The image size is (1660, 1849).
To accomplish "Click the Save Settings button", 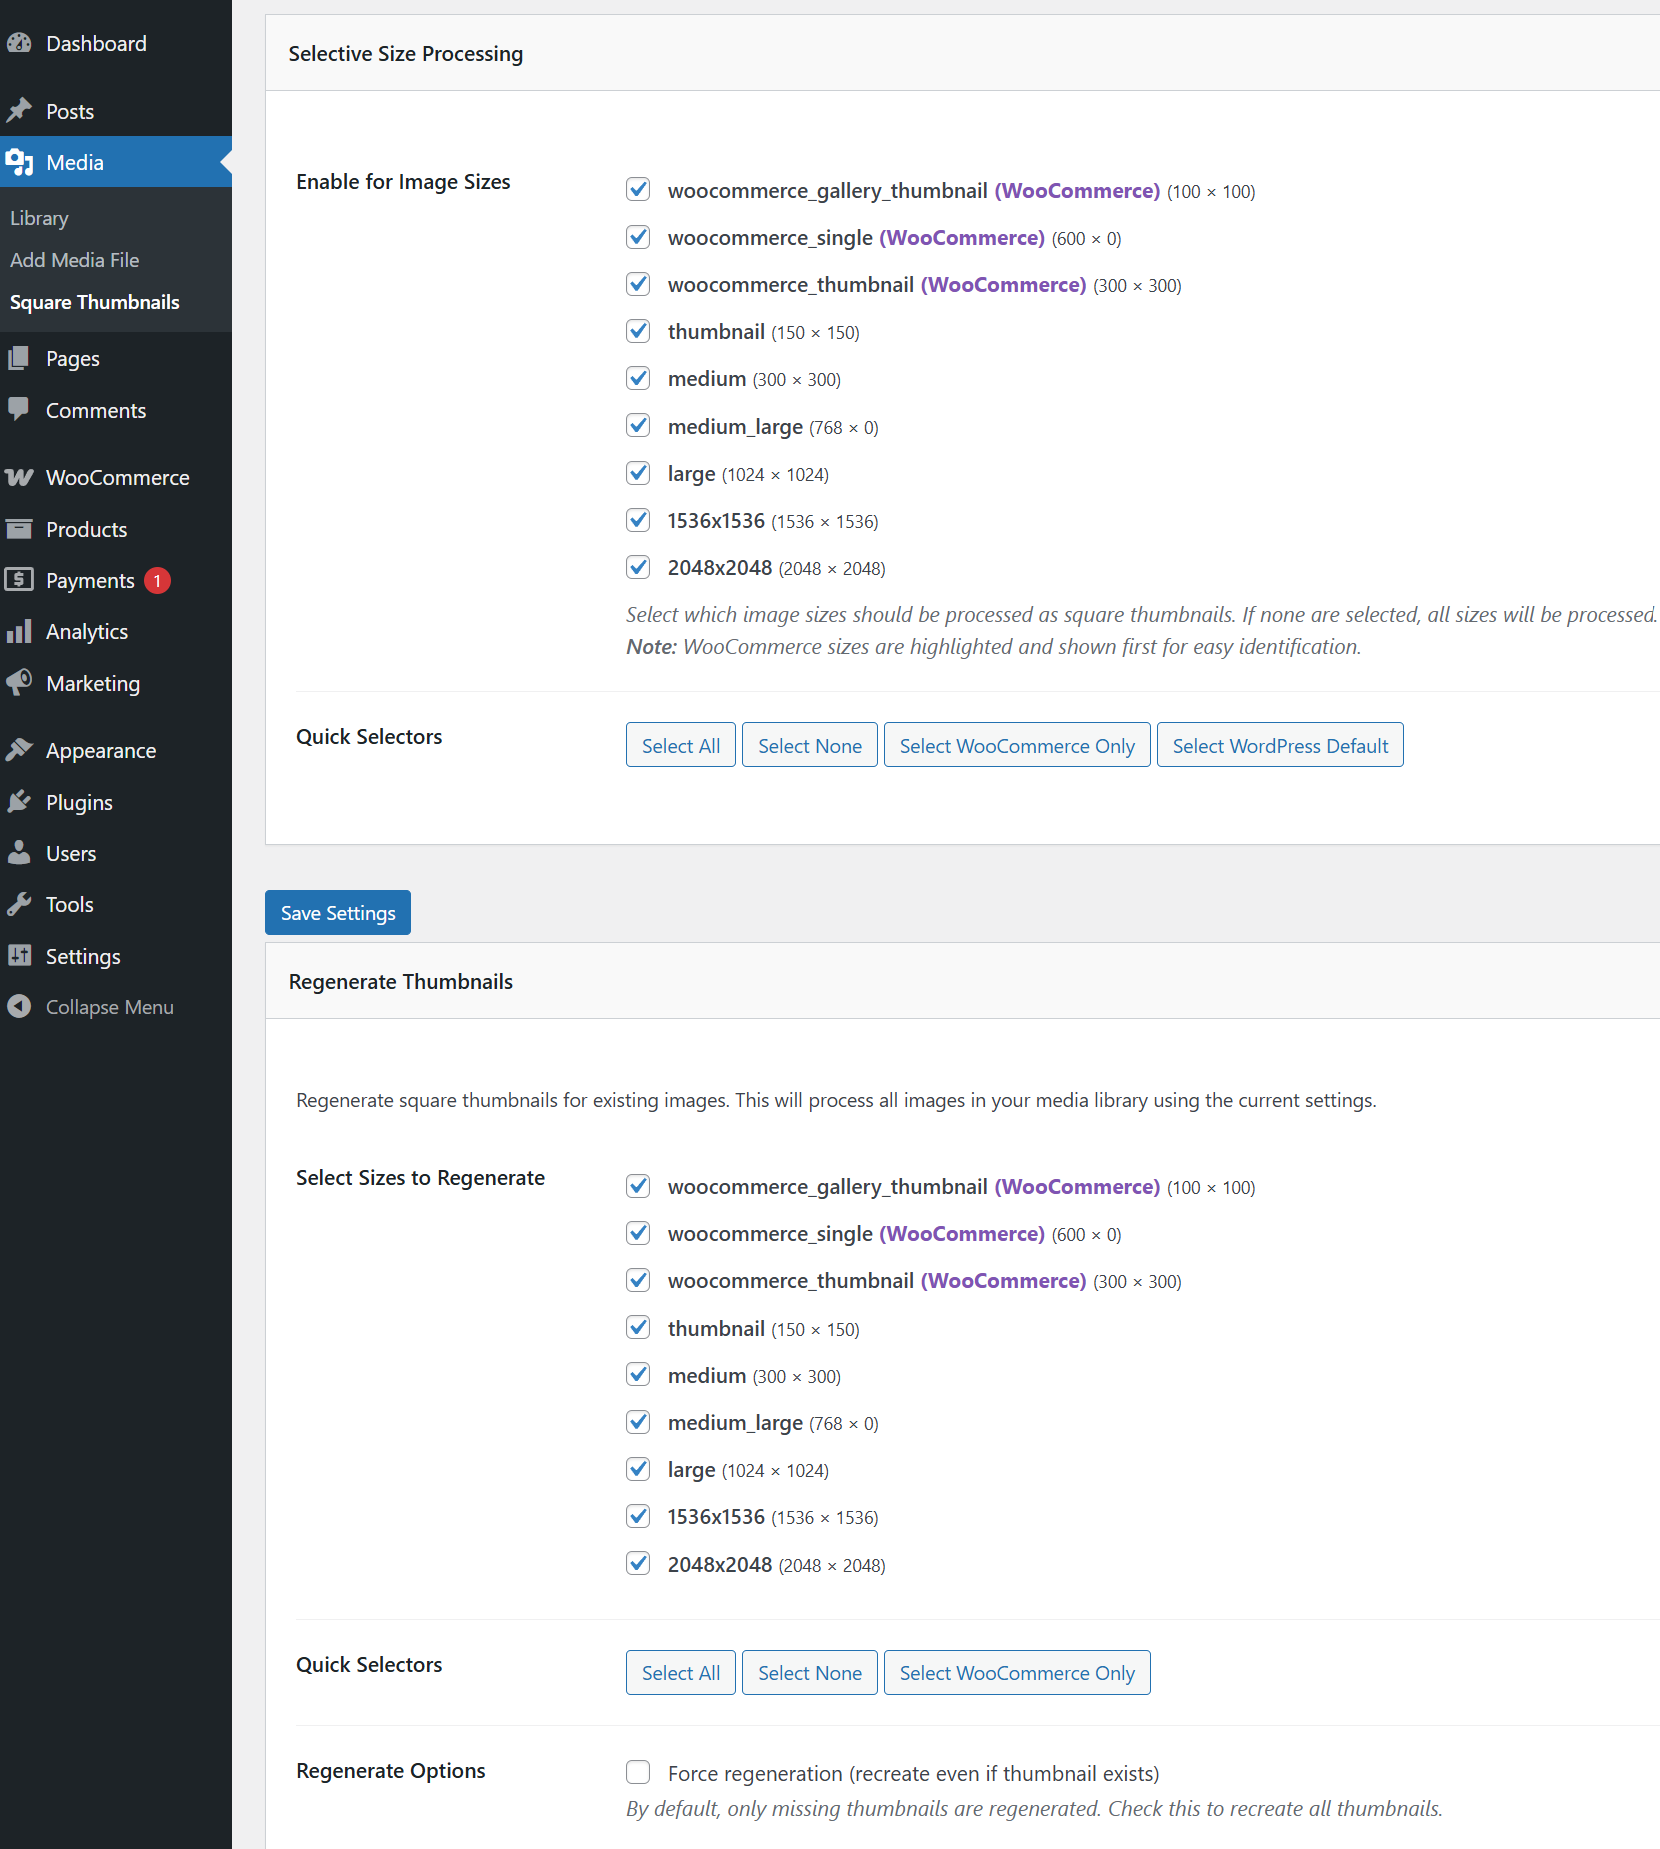I will (x=338, y=913).
